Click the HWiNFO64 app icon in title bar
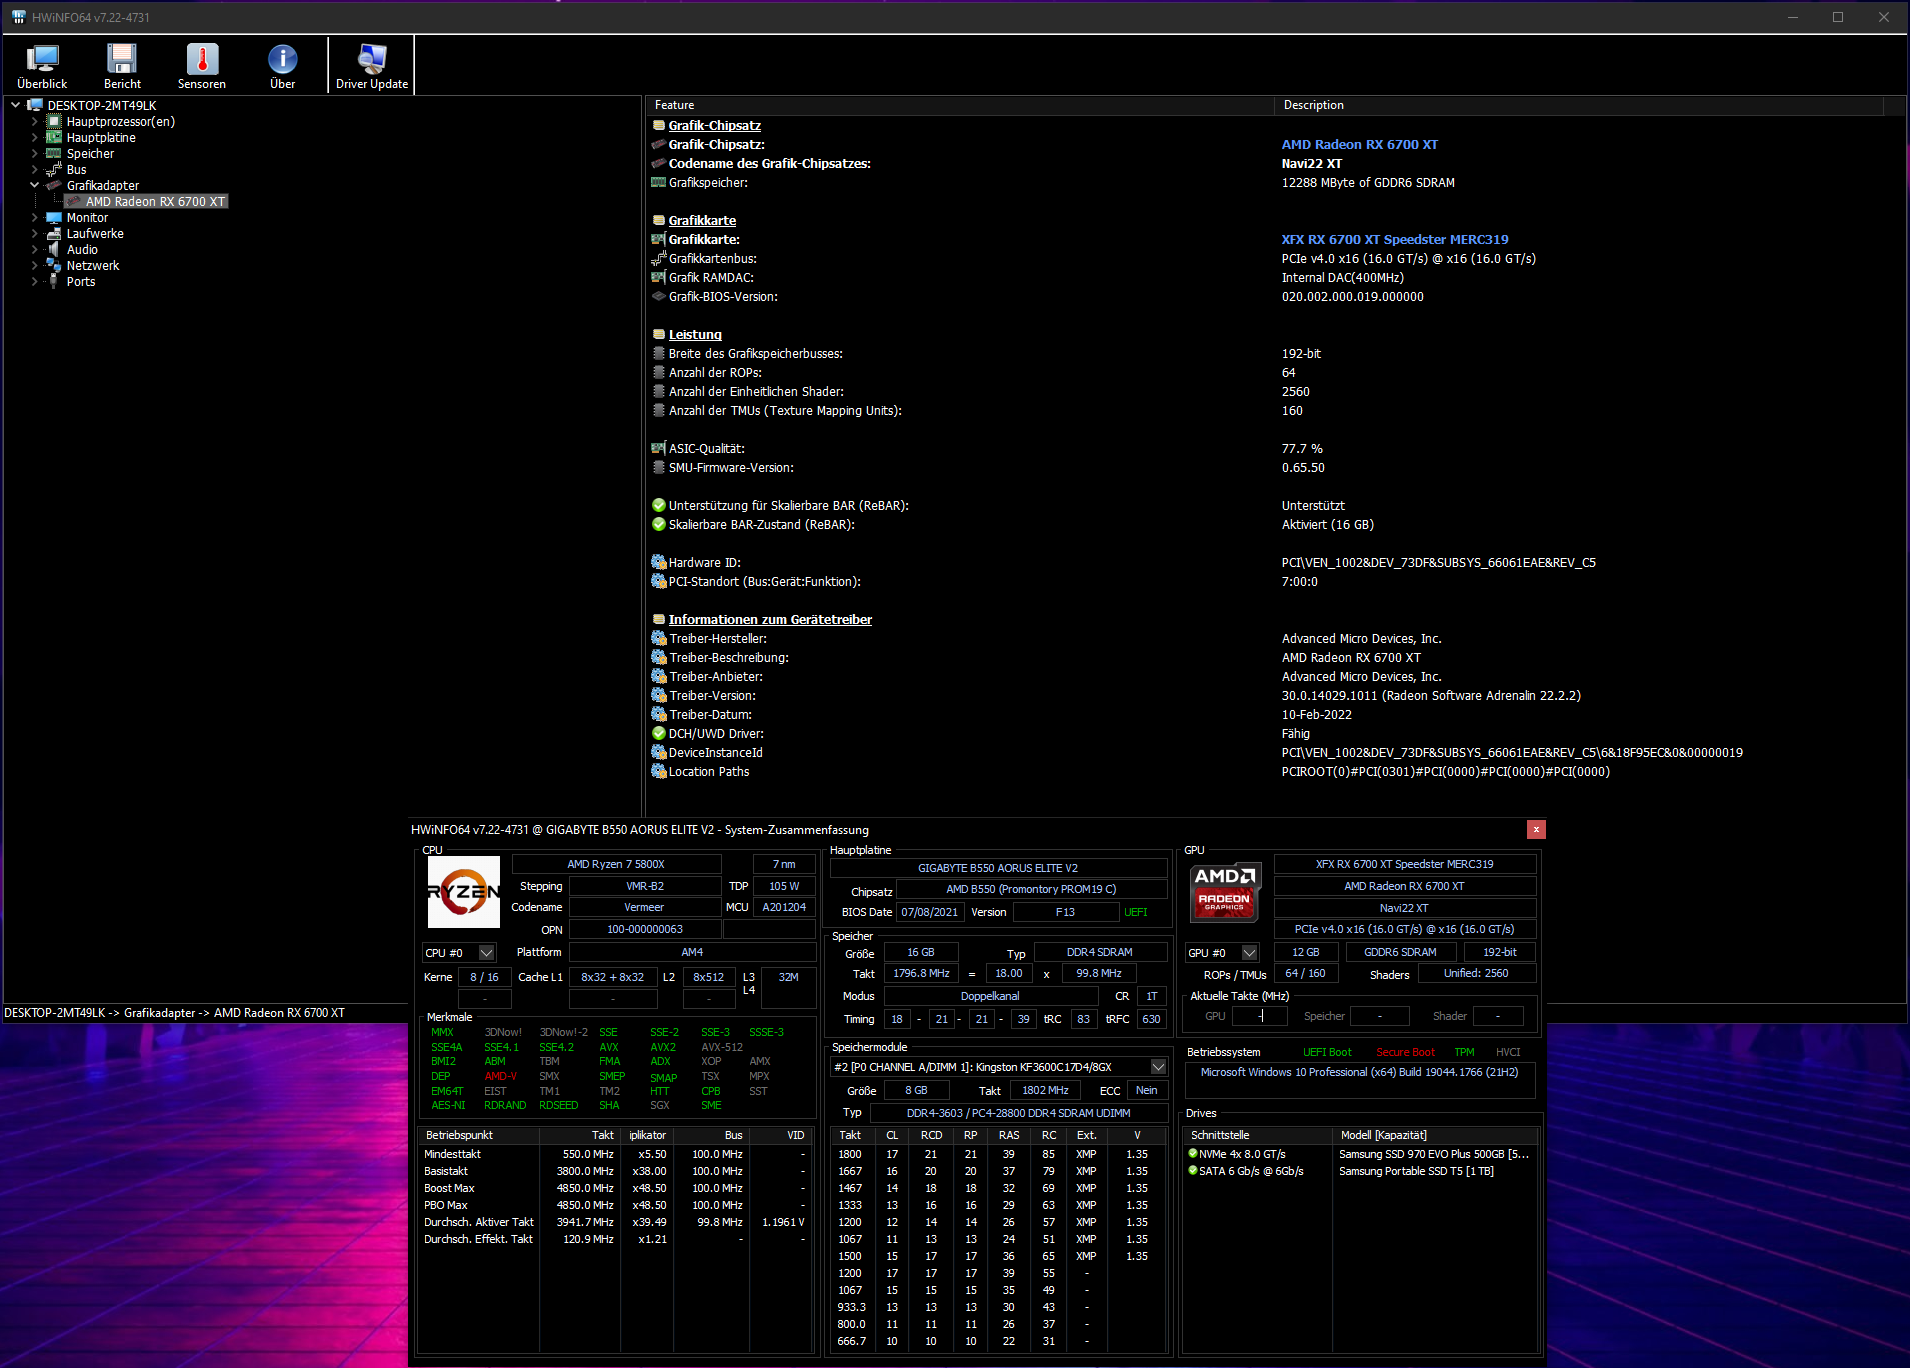Image resolution: width=1910 pixels, height=1368 pixels. (x=18, y=17)
